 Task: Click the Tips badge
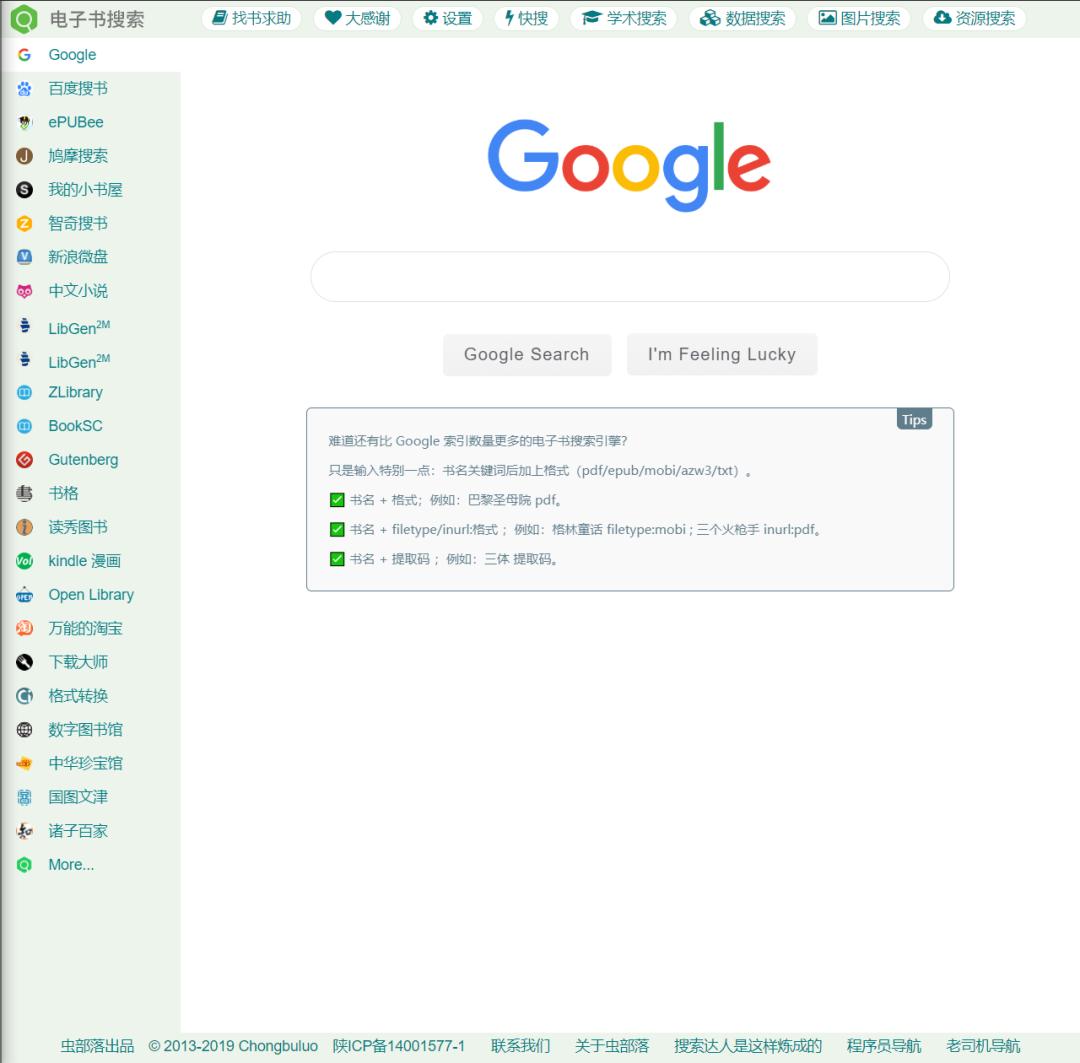(x=914, y=420)
